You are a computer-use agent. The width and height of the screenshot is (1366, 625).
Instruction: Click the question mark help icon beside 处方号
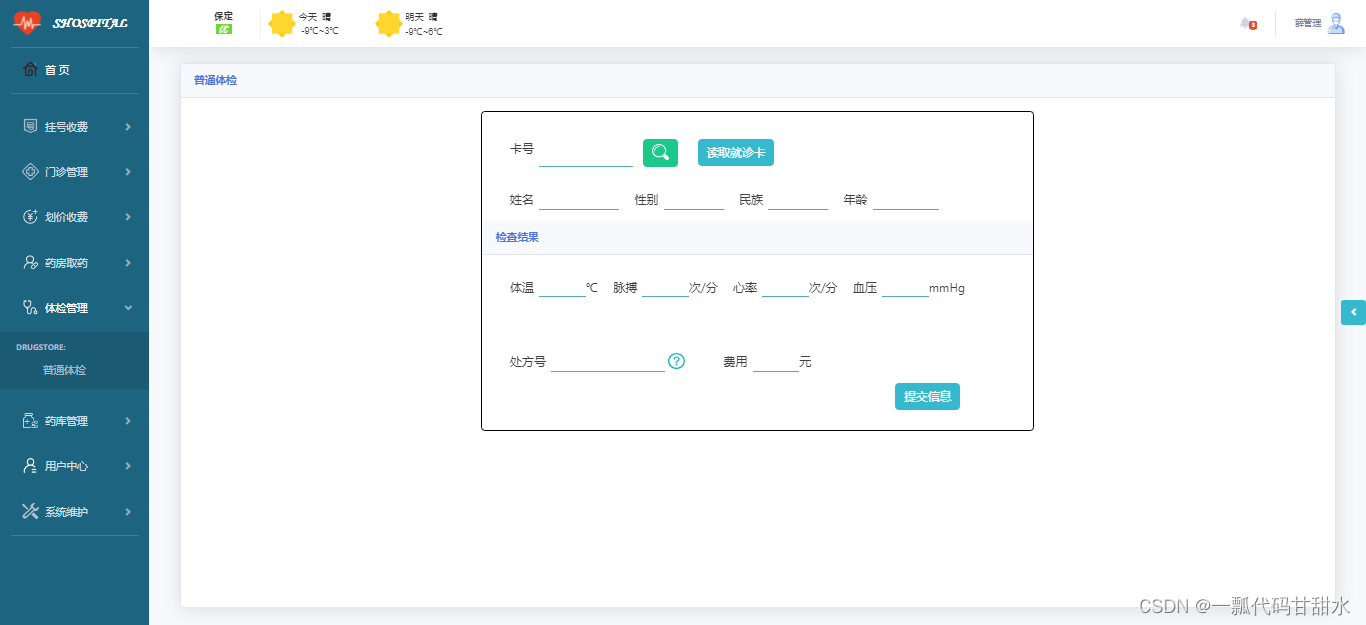tap(676, 361)
